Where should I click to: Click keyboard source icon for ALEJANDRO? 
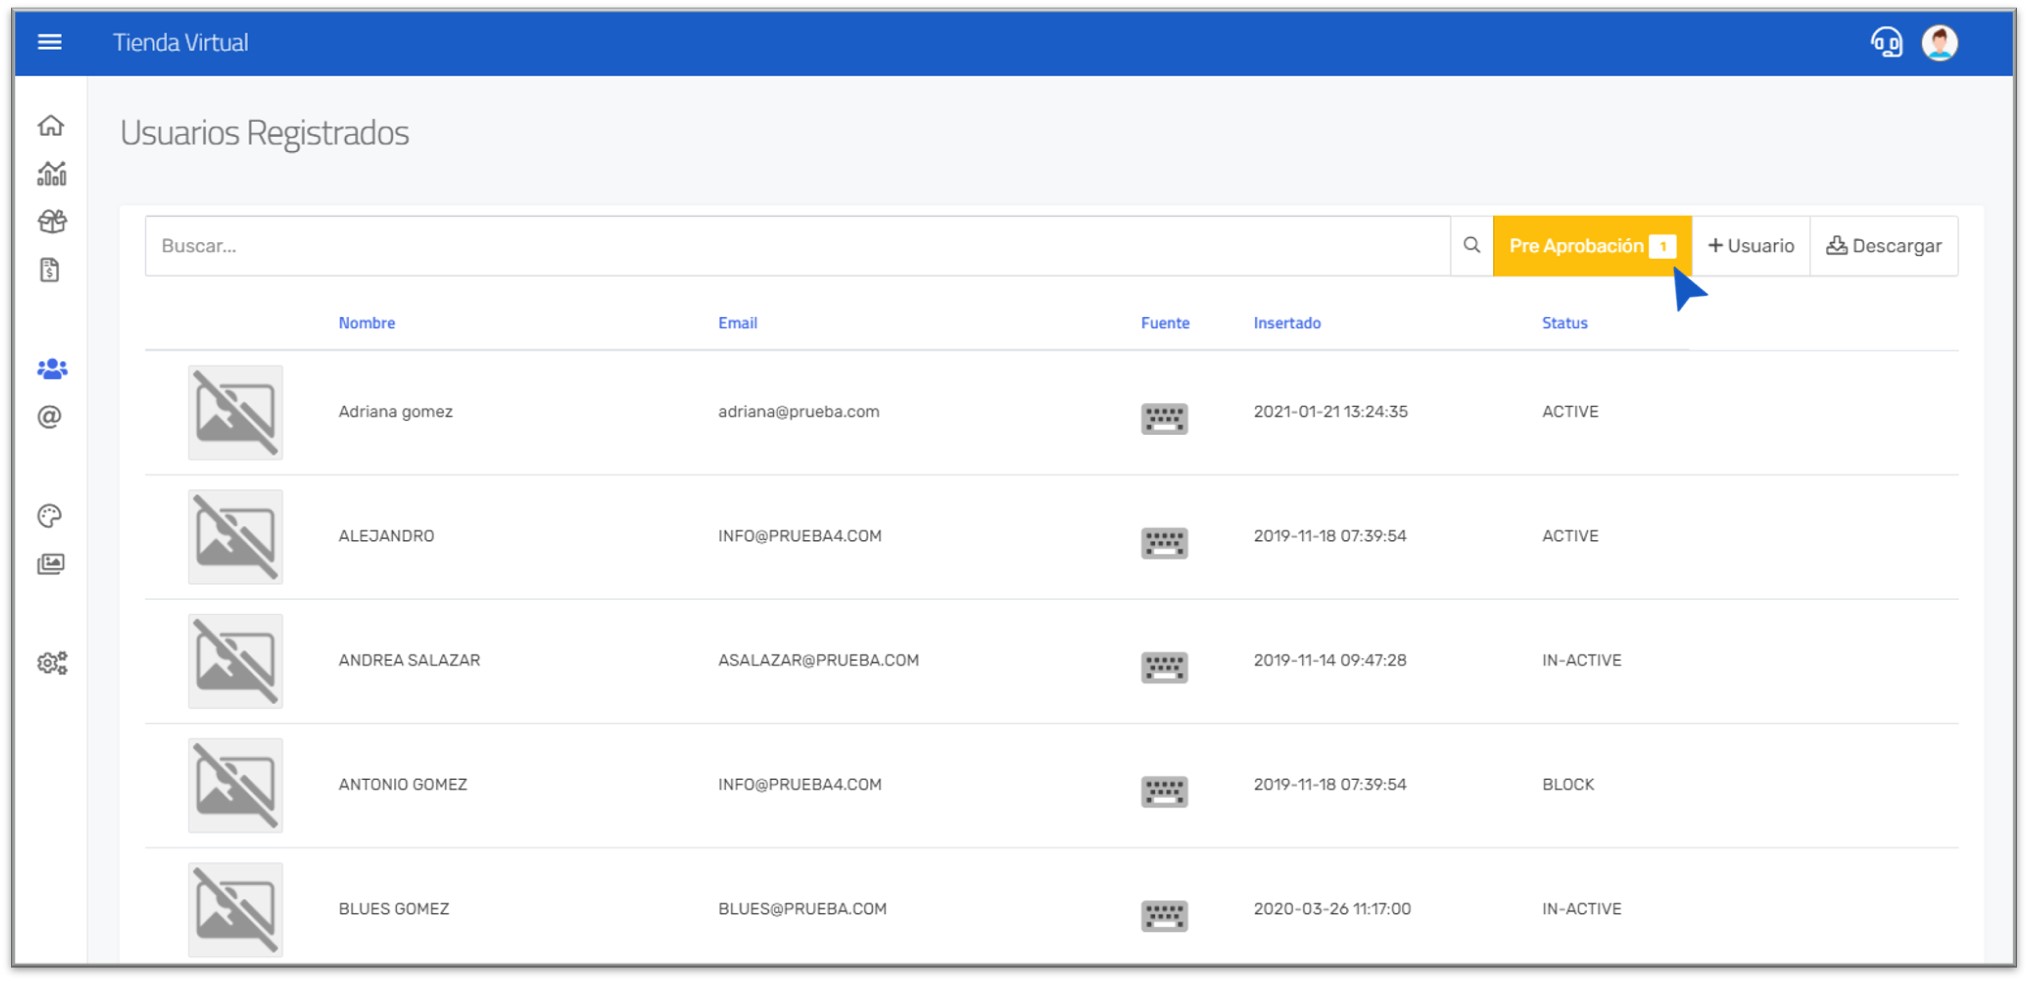1164,543
